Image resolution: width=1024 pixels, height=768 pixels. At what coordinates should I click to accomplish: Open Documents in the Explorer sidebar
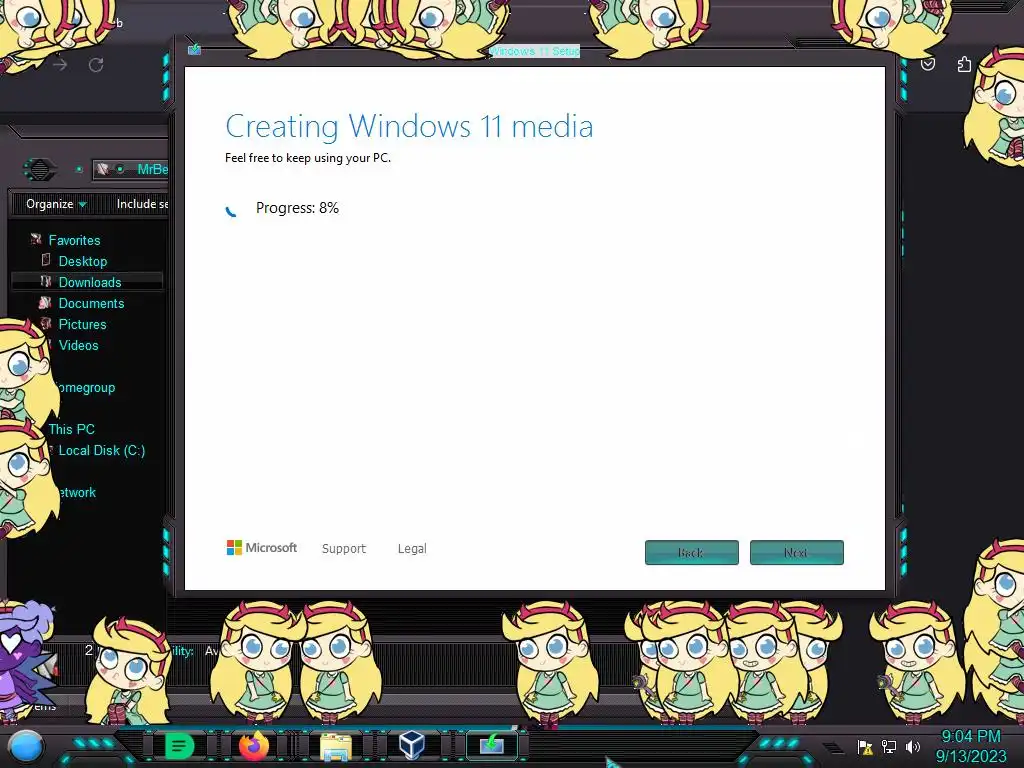click(91, 303)
